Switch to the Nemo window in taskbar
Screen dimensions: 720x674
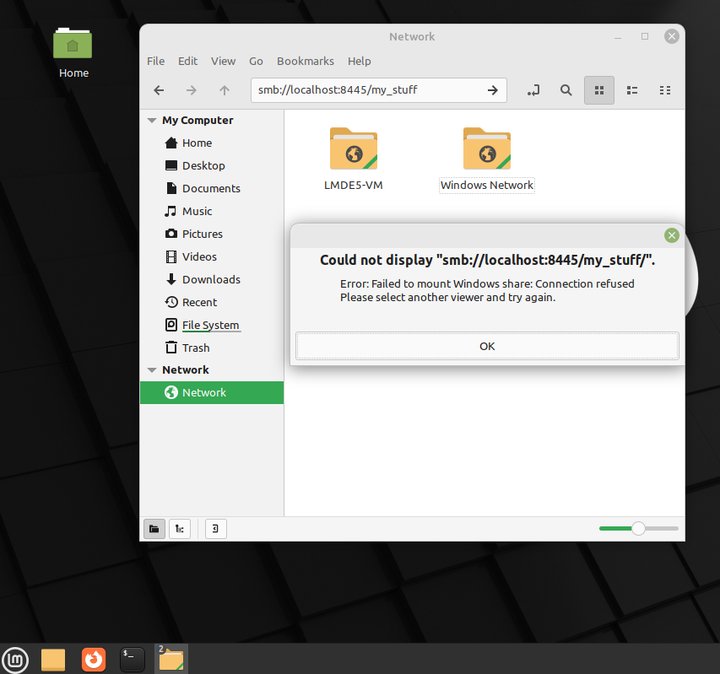coord(171,659)
